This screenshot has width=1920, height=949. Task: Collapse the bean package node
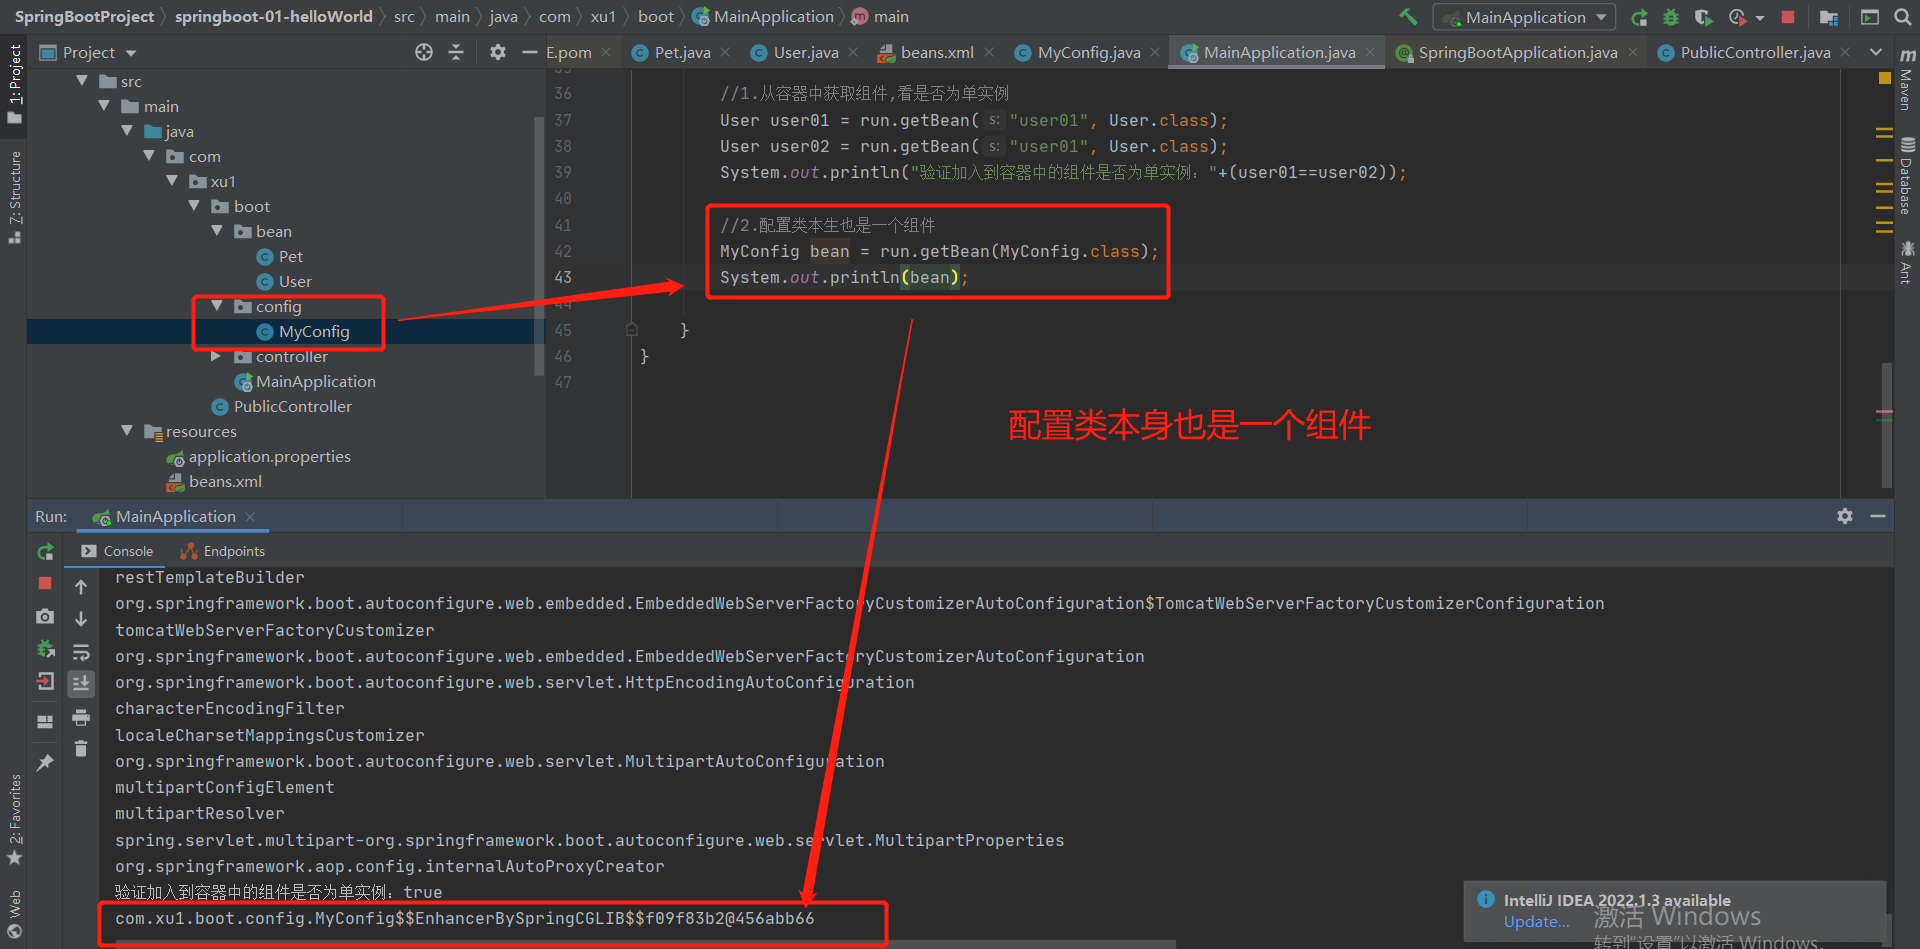217,231
